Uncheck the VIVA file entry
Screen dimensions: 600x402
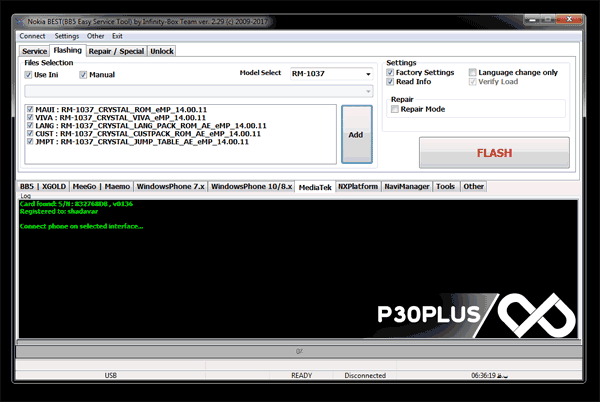(30, 117)
